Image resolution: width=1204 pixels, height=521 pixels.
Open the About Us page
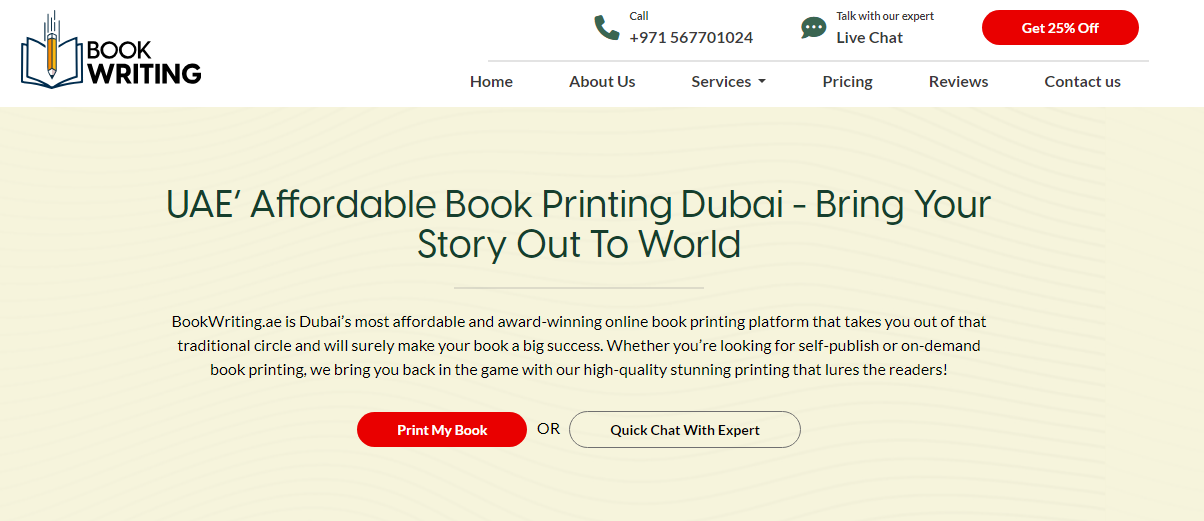point(602,82)
